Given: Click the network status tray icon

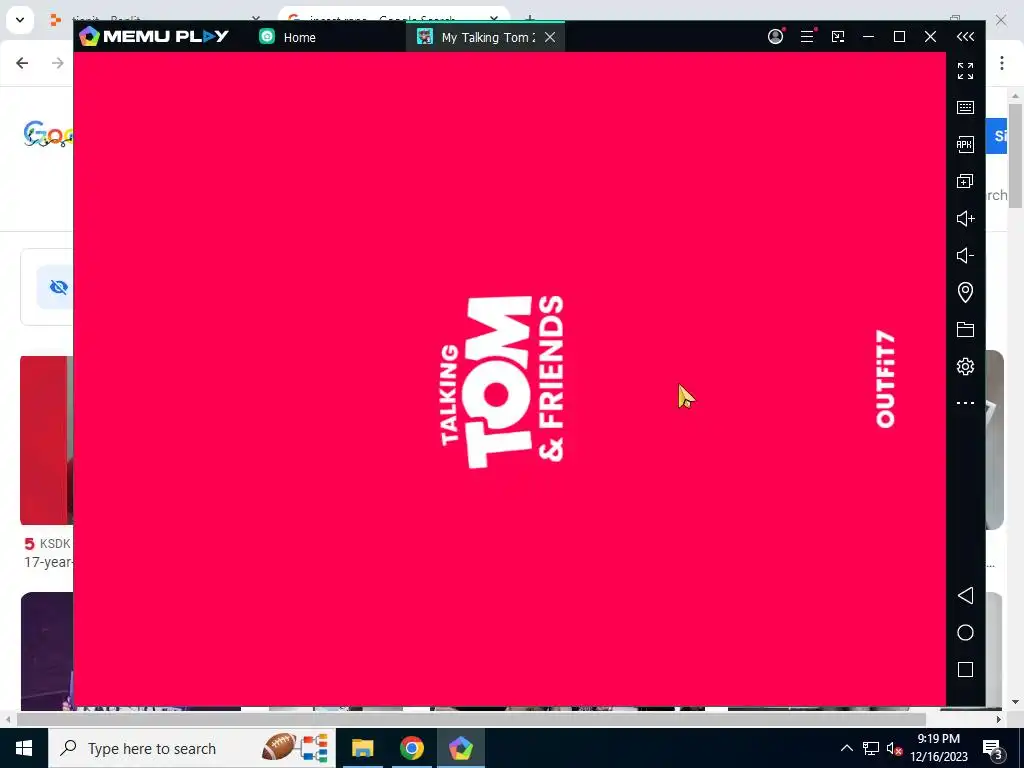Looking at the screenshot, I should pyautogui.click(x=871, y=748).
